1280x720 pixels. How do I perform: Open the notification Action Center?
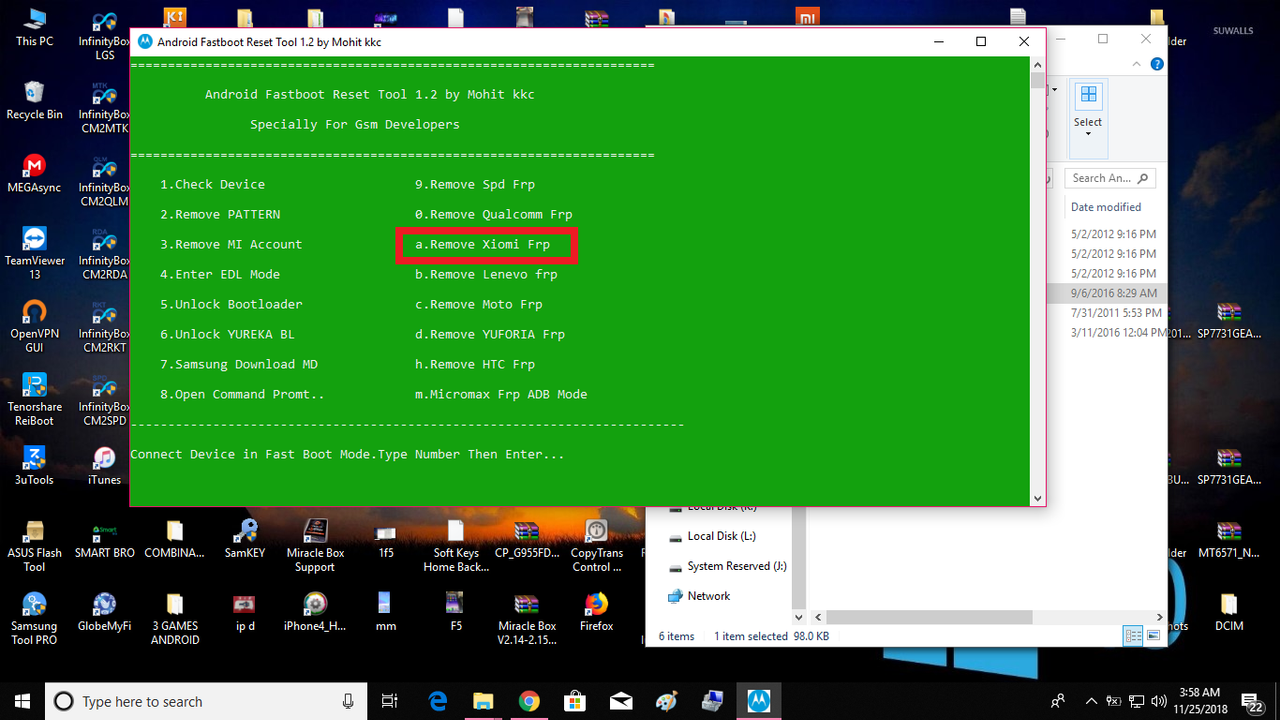[1250, 701]
